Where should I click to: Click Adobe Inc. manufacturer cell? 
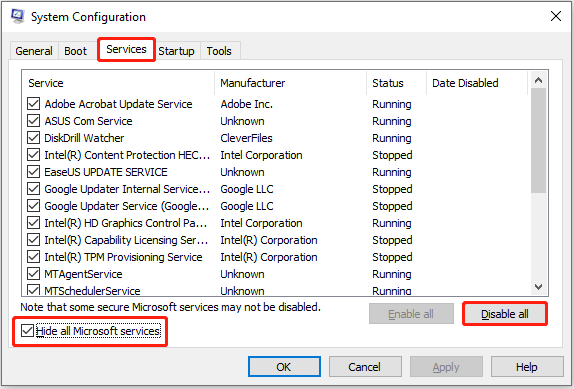tap(246, 104)
